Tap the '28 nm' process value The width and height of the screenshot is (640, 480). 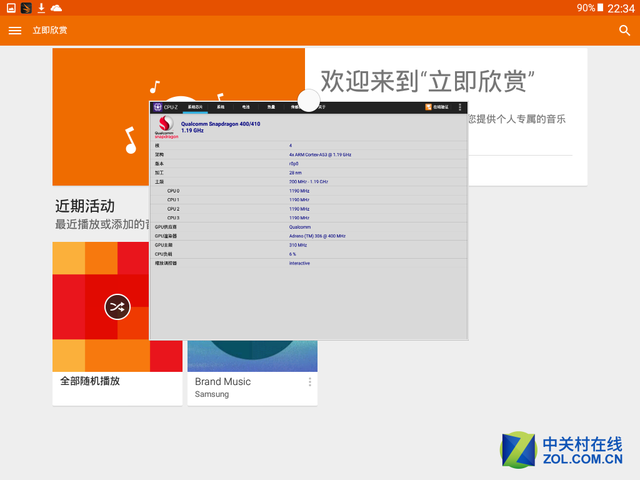[296, 173]
